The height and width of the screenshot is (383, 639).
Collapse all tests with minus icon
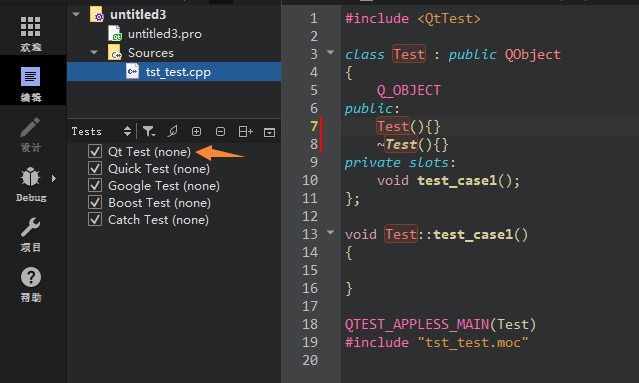pos(220,131)
